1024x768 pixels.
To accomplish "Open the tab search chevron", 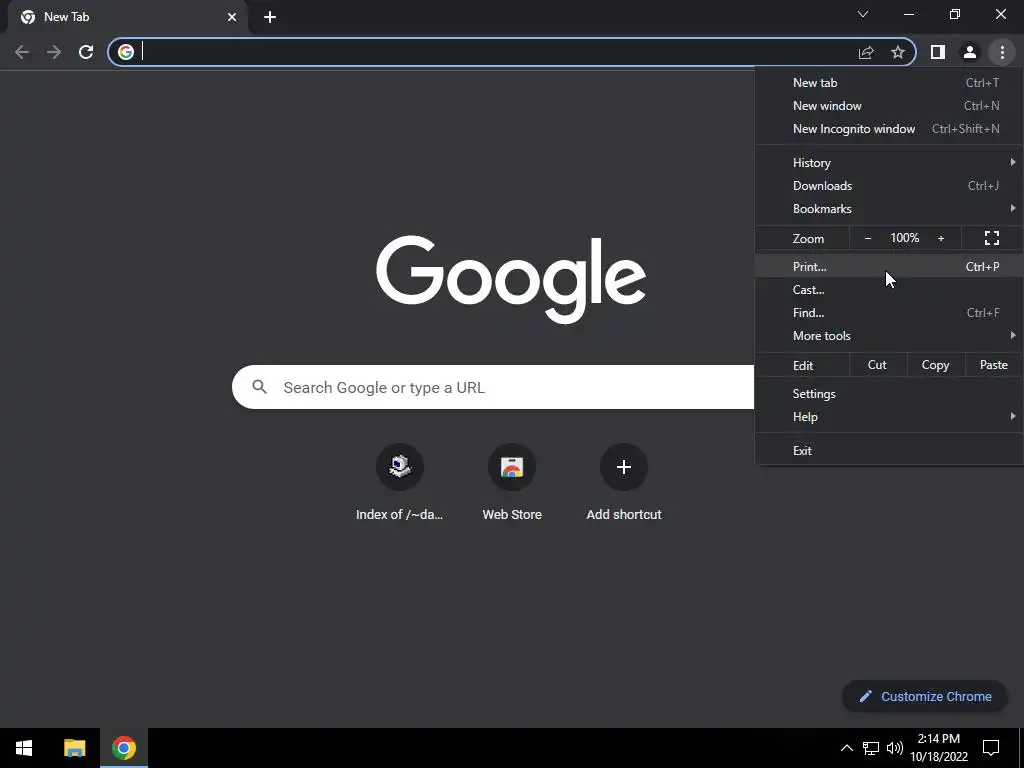I will pyautogui.click(x=863, y=14).
